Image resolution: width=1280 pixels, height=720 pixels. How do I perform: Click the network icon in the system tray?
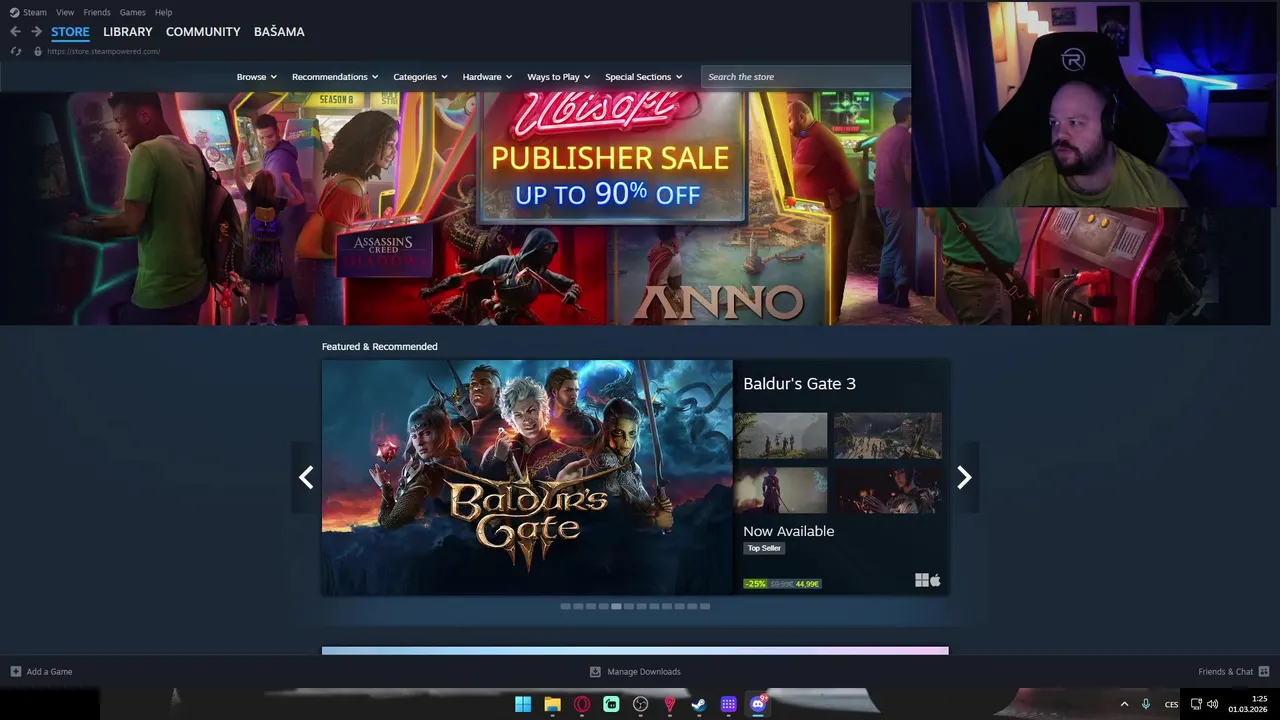coord(1196,704)
